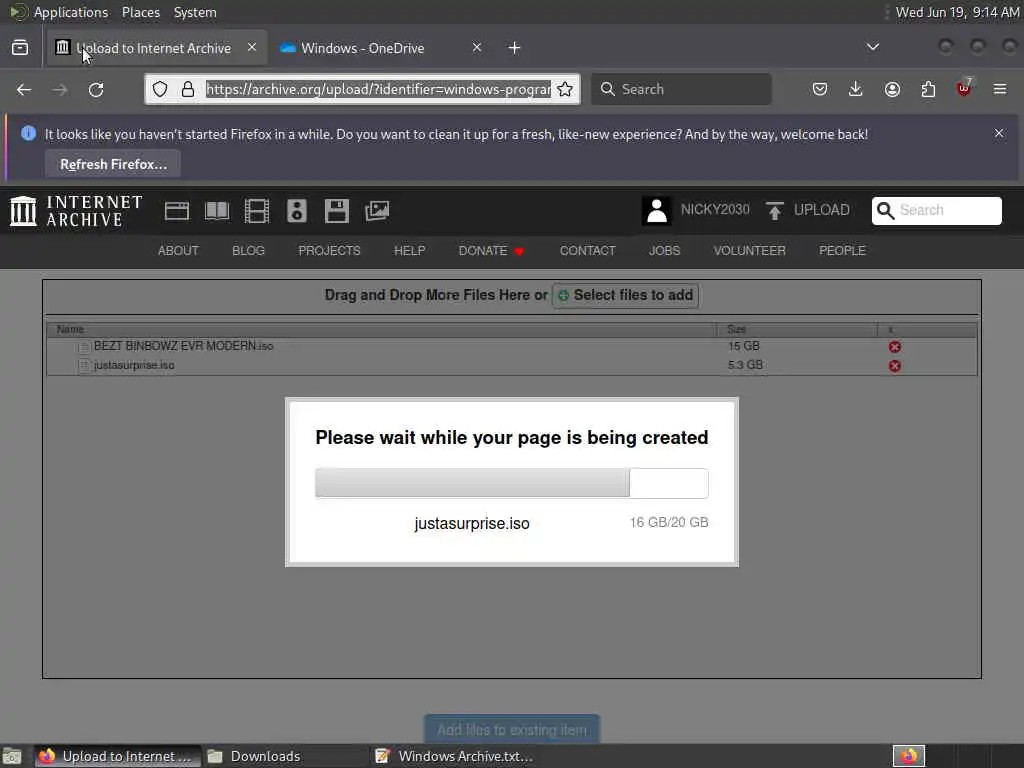The height and width of the screenshot is (768, 1024).
Task: Click the Refresh Firefox button
Action: point(113,164)
